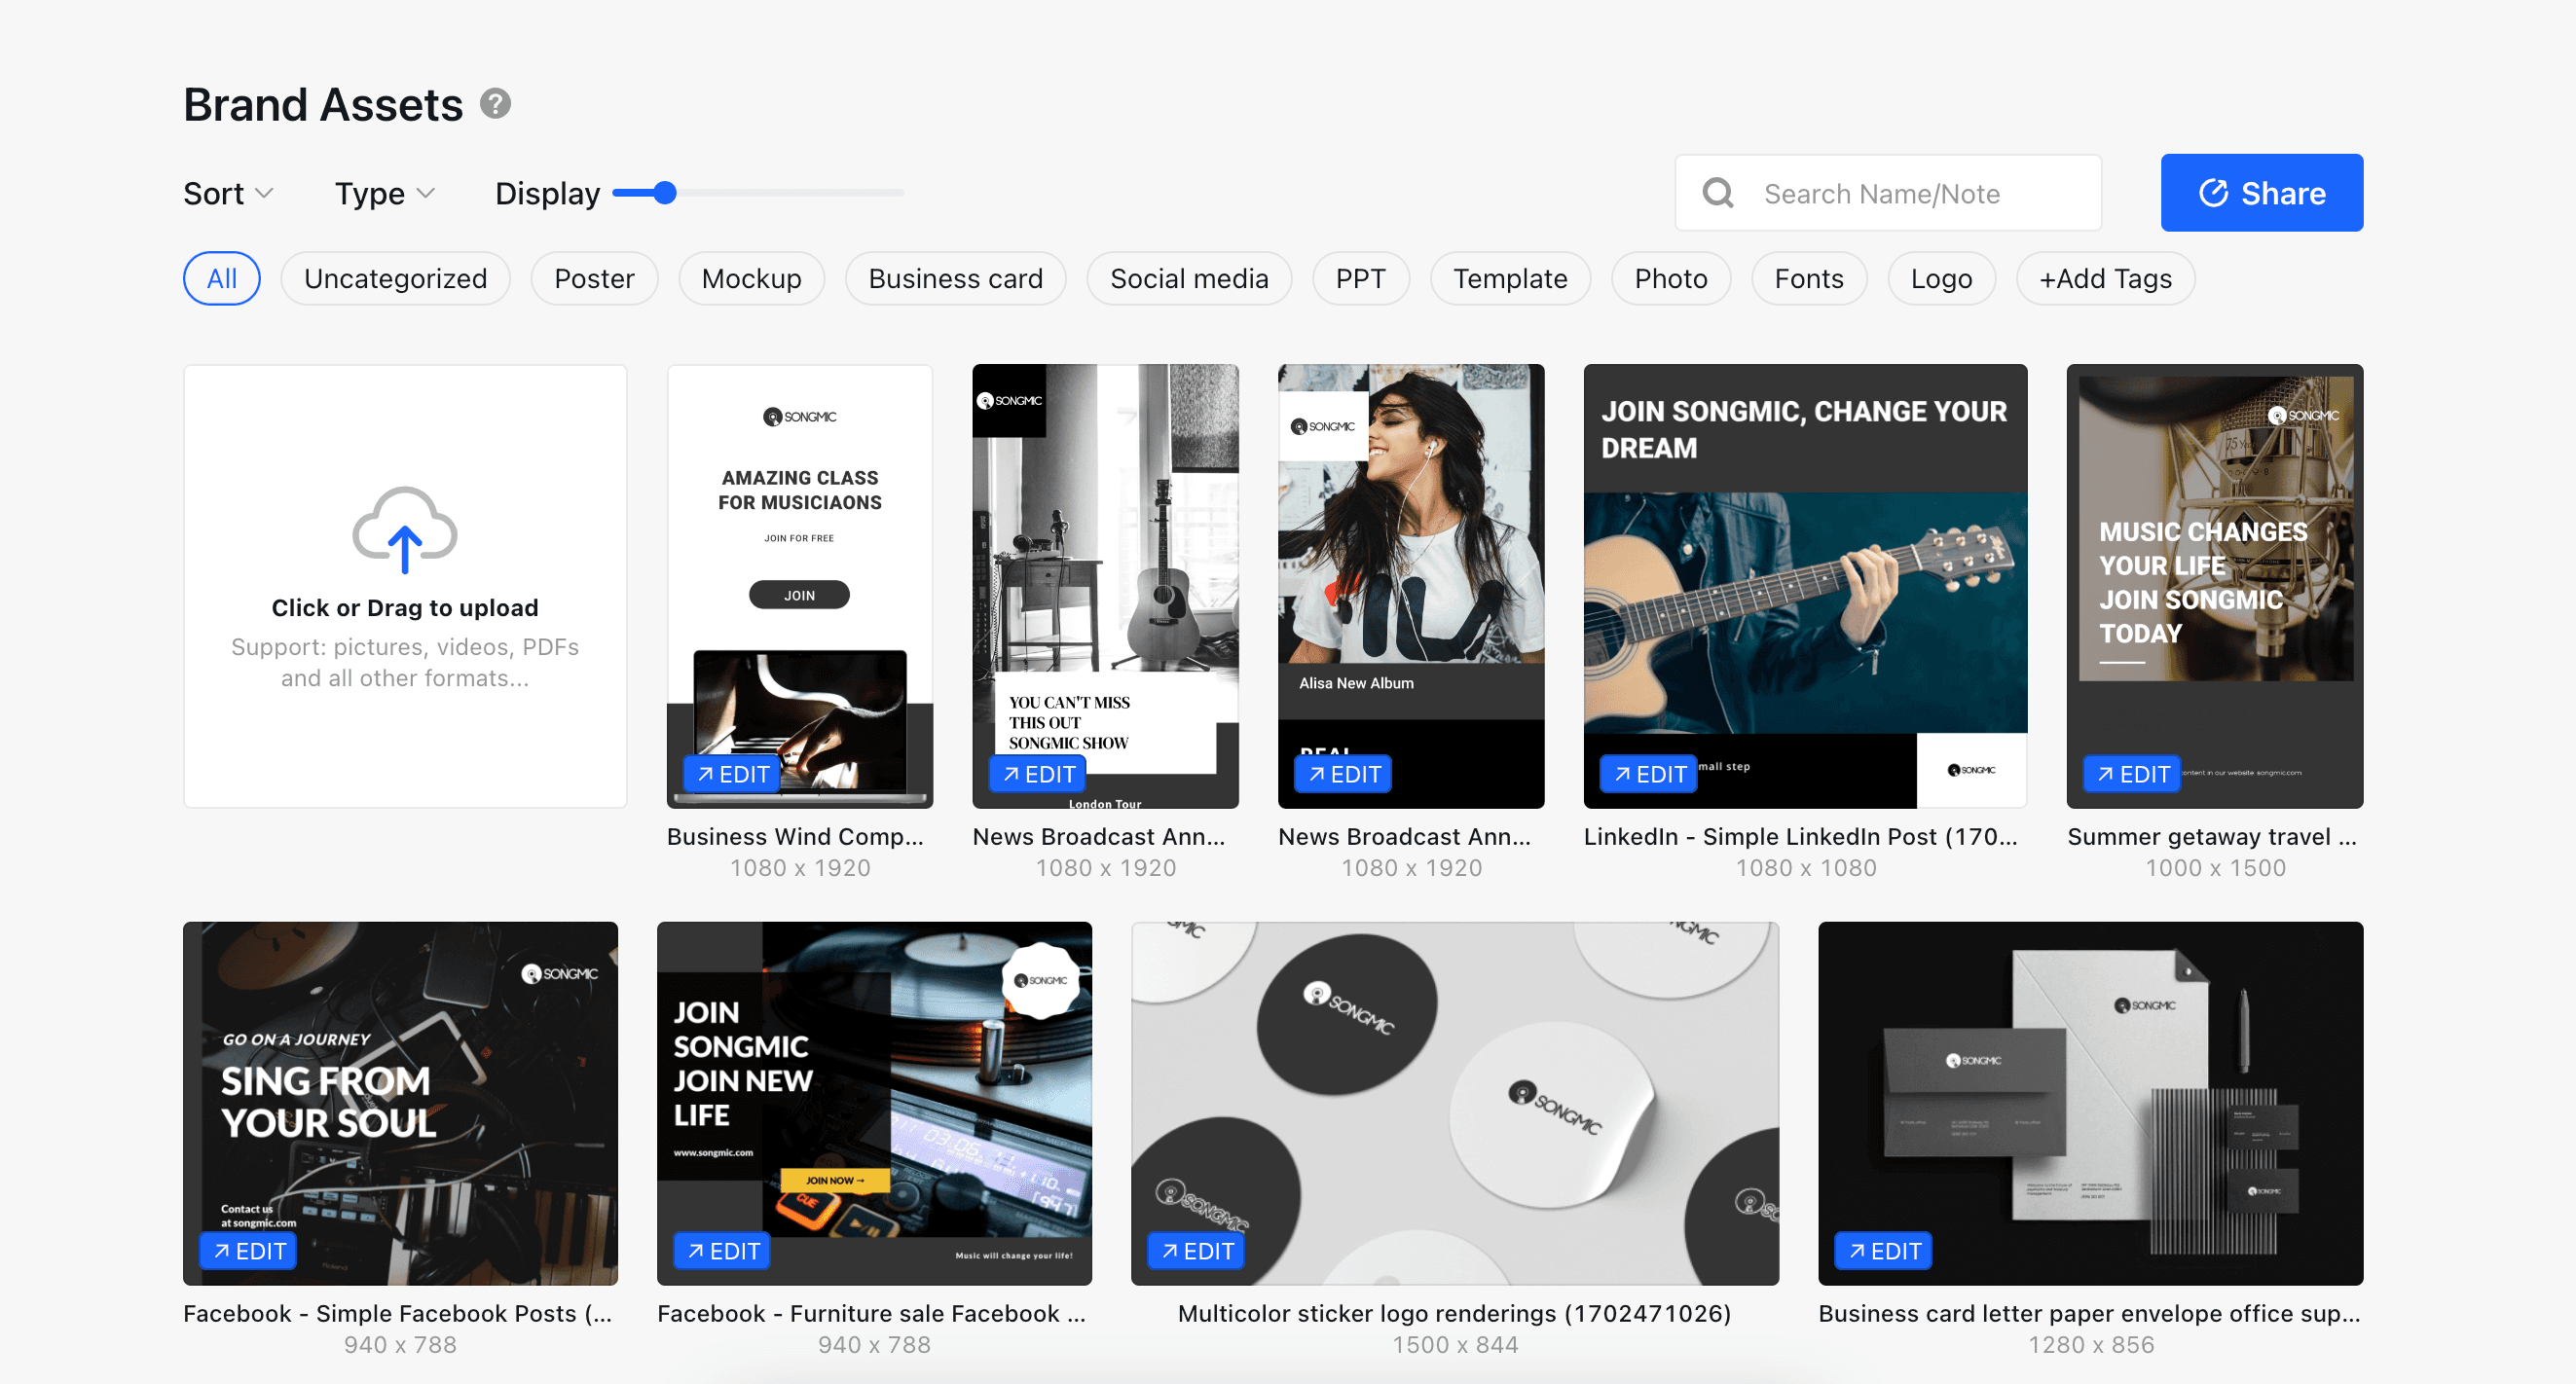Click Facebook - Simple Facebook Posts name

click(398, 1314)
